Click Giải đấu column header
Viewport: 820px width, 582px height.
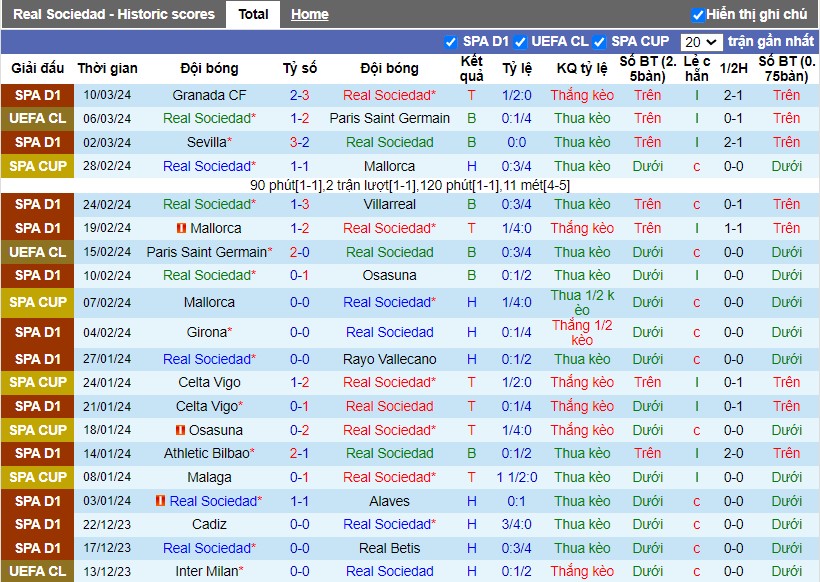coord(38,69)
